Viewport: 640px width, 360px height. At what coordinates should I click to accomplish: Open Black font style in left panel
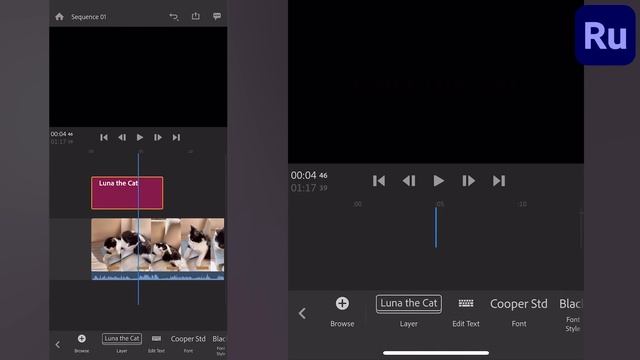[x=219, y=339]
